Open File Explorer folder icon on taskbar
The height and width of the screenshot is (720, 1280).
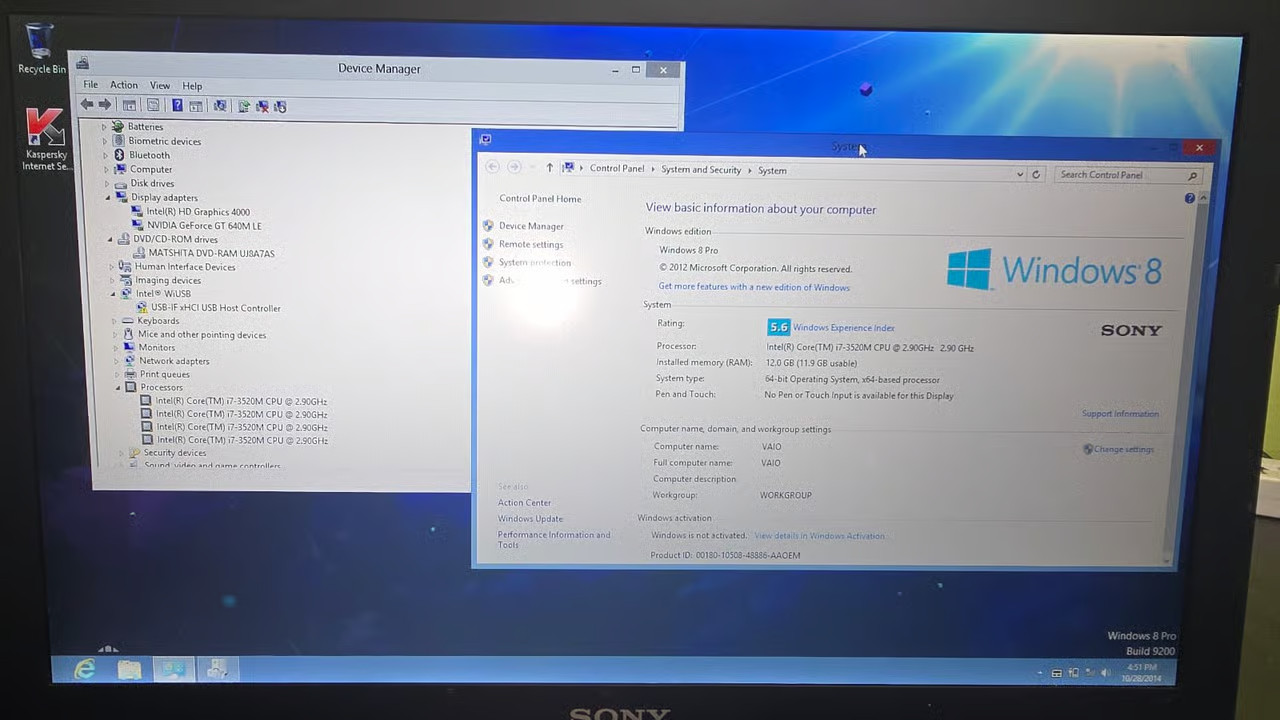[129, 669]
